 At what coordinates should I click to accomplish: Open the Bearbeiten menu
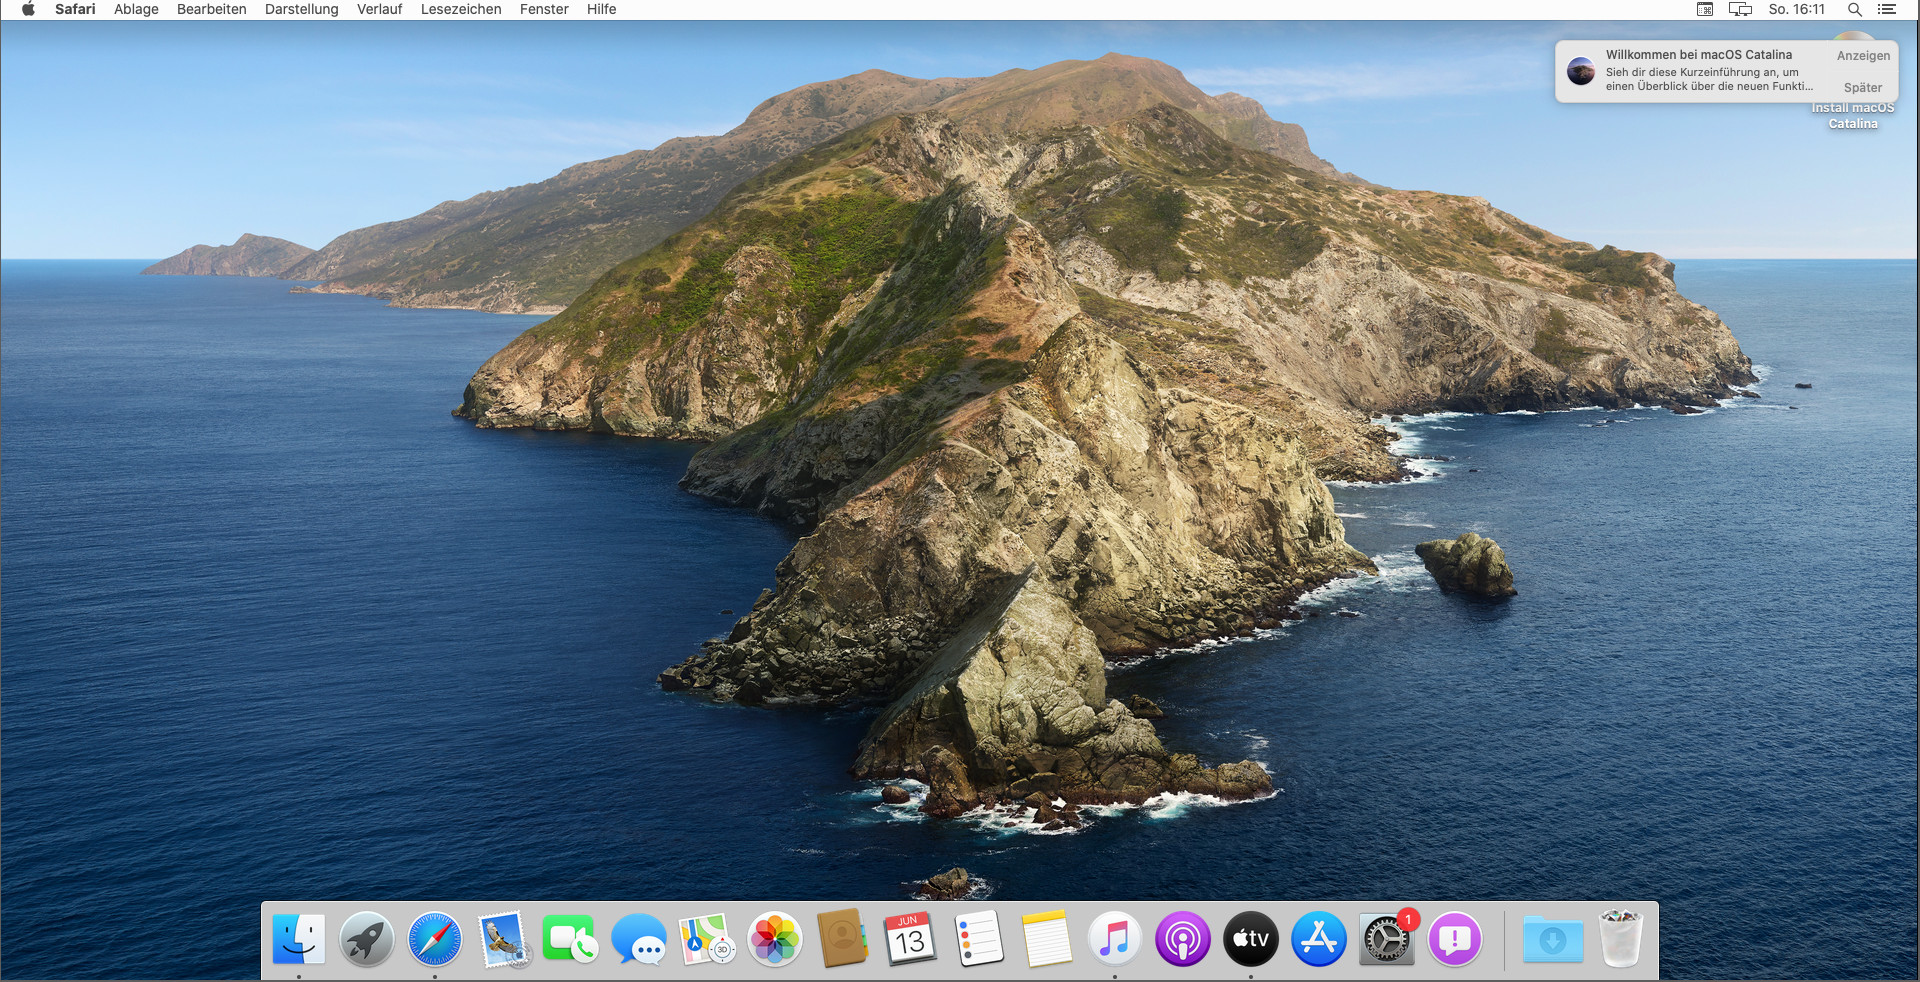[212, 9]
